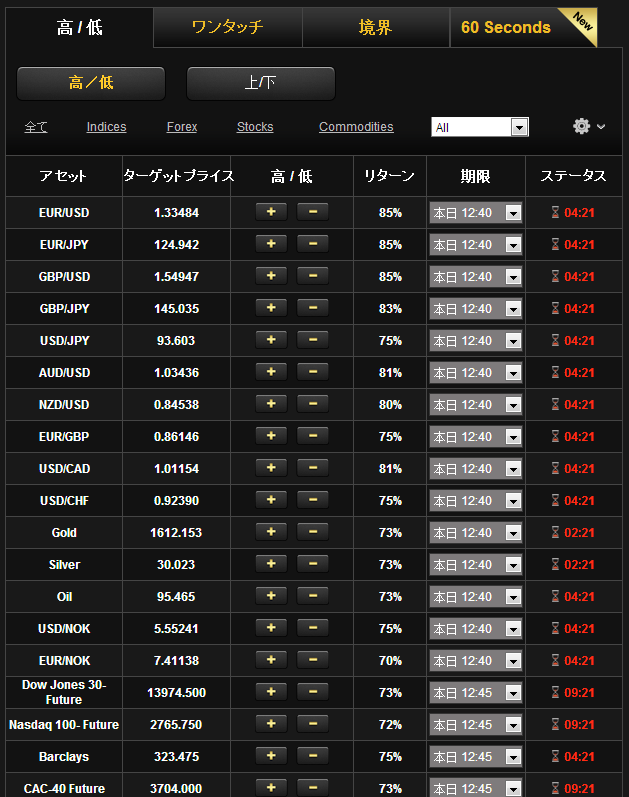The image size is (629, 797).
Task: Click target price 93.603
Action: click(176, 341)
